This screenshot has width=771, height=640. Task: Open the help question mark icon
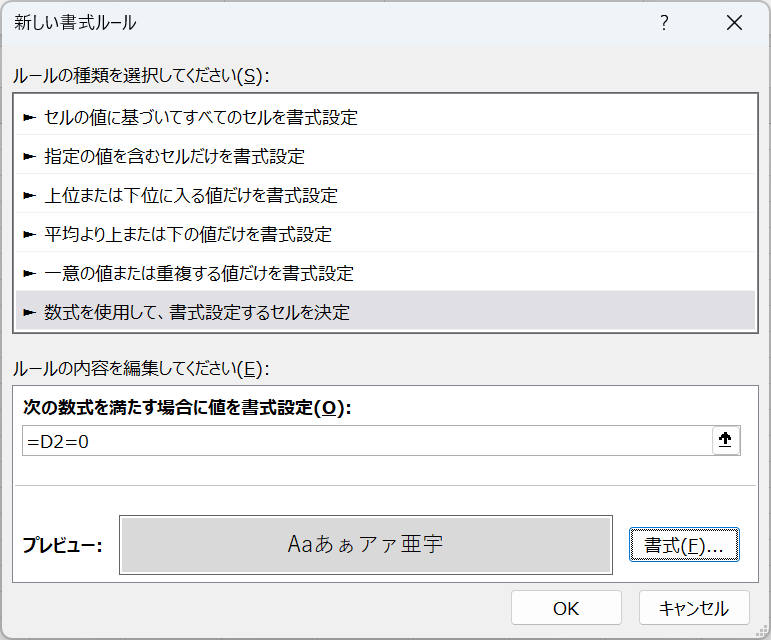tap(664, 23)
